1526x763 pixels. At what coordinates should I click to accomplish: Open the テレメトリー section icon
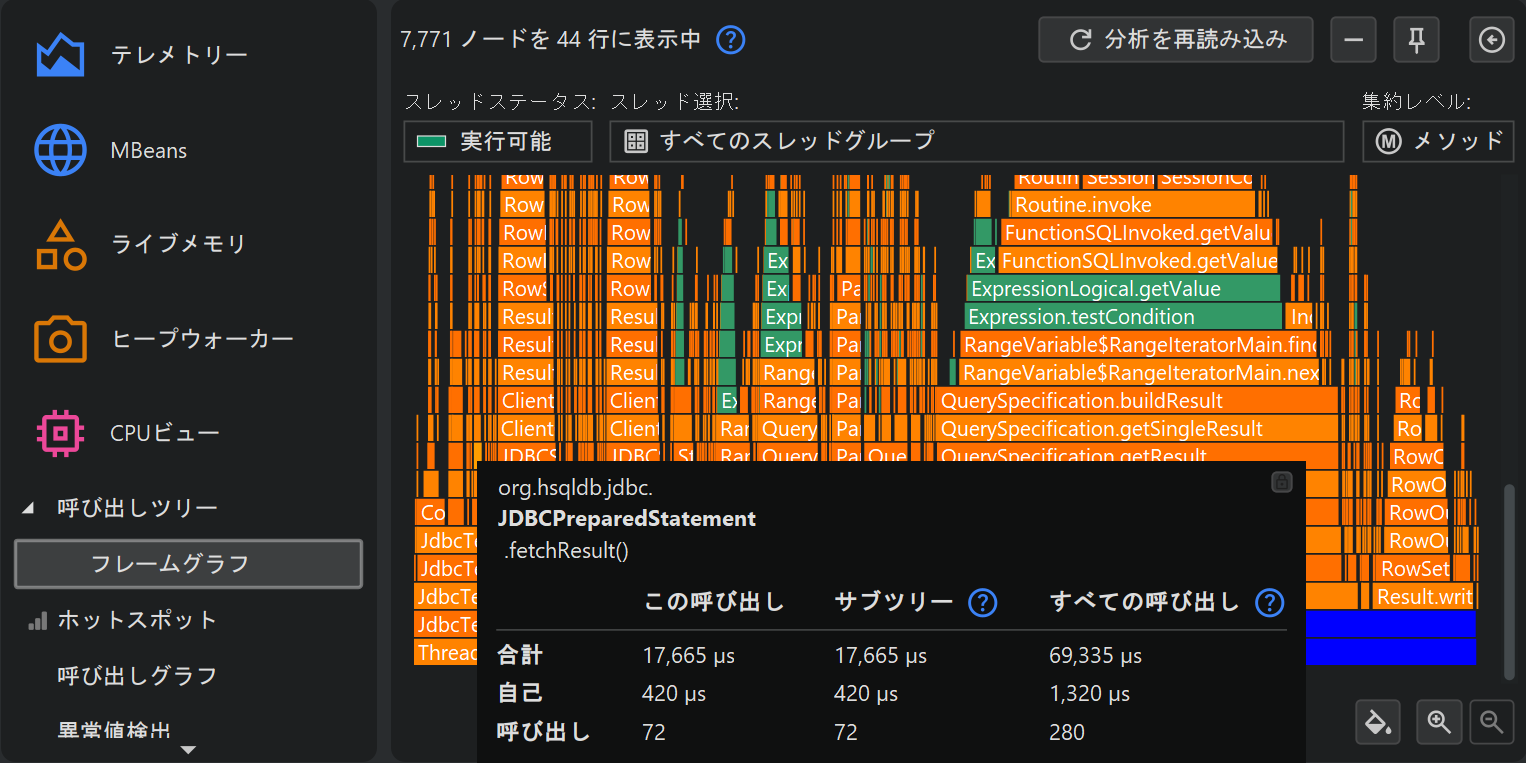pos(60,56)
